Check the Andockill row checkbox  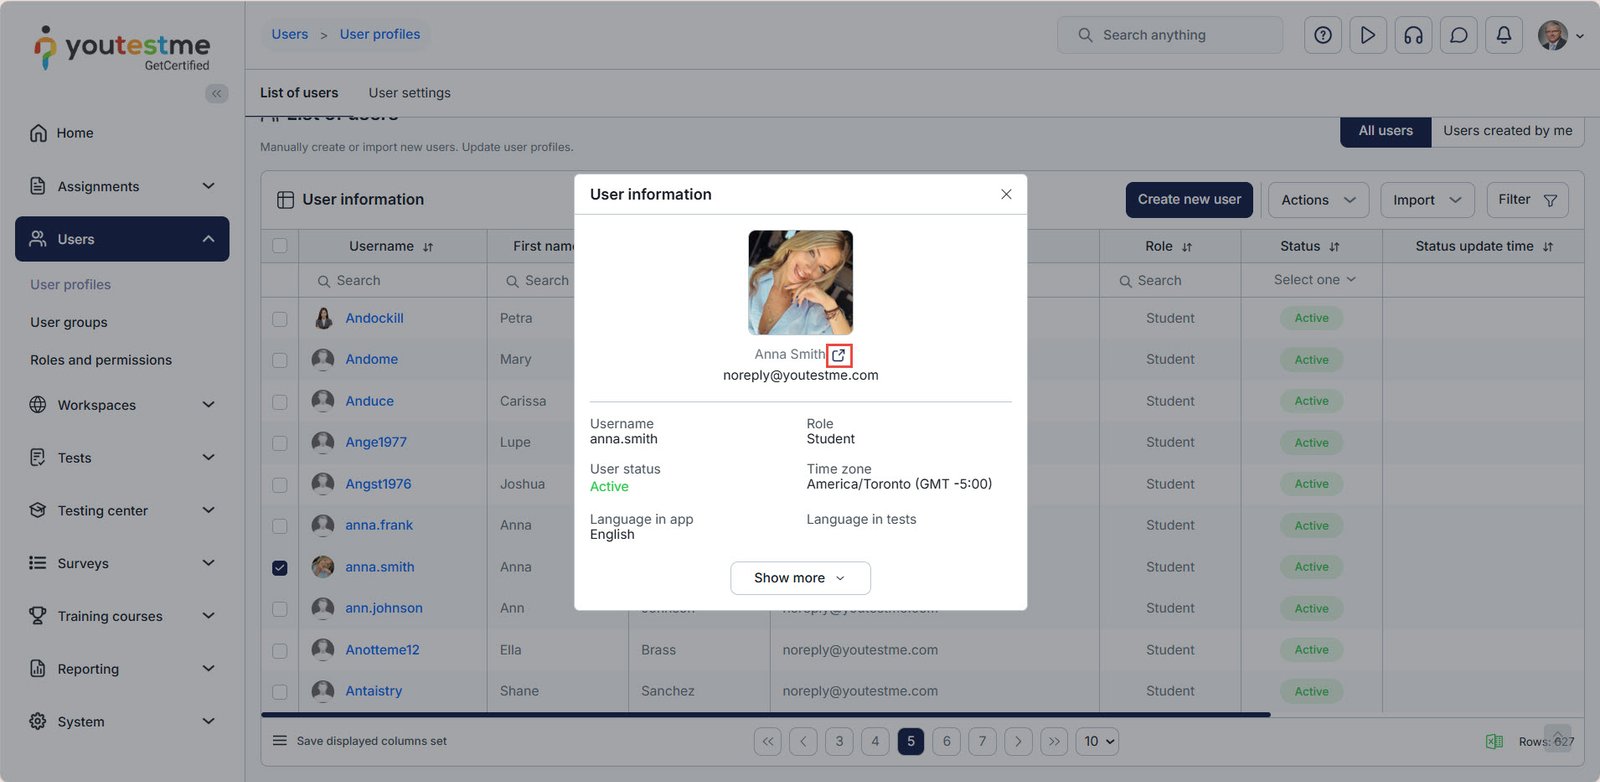point(280,319)
